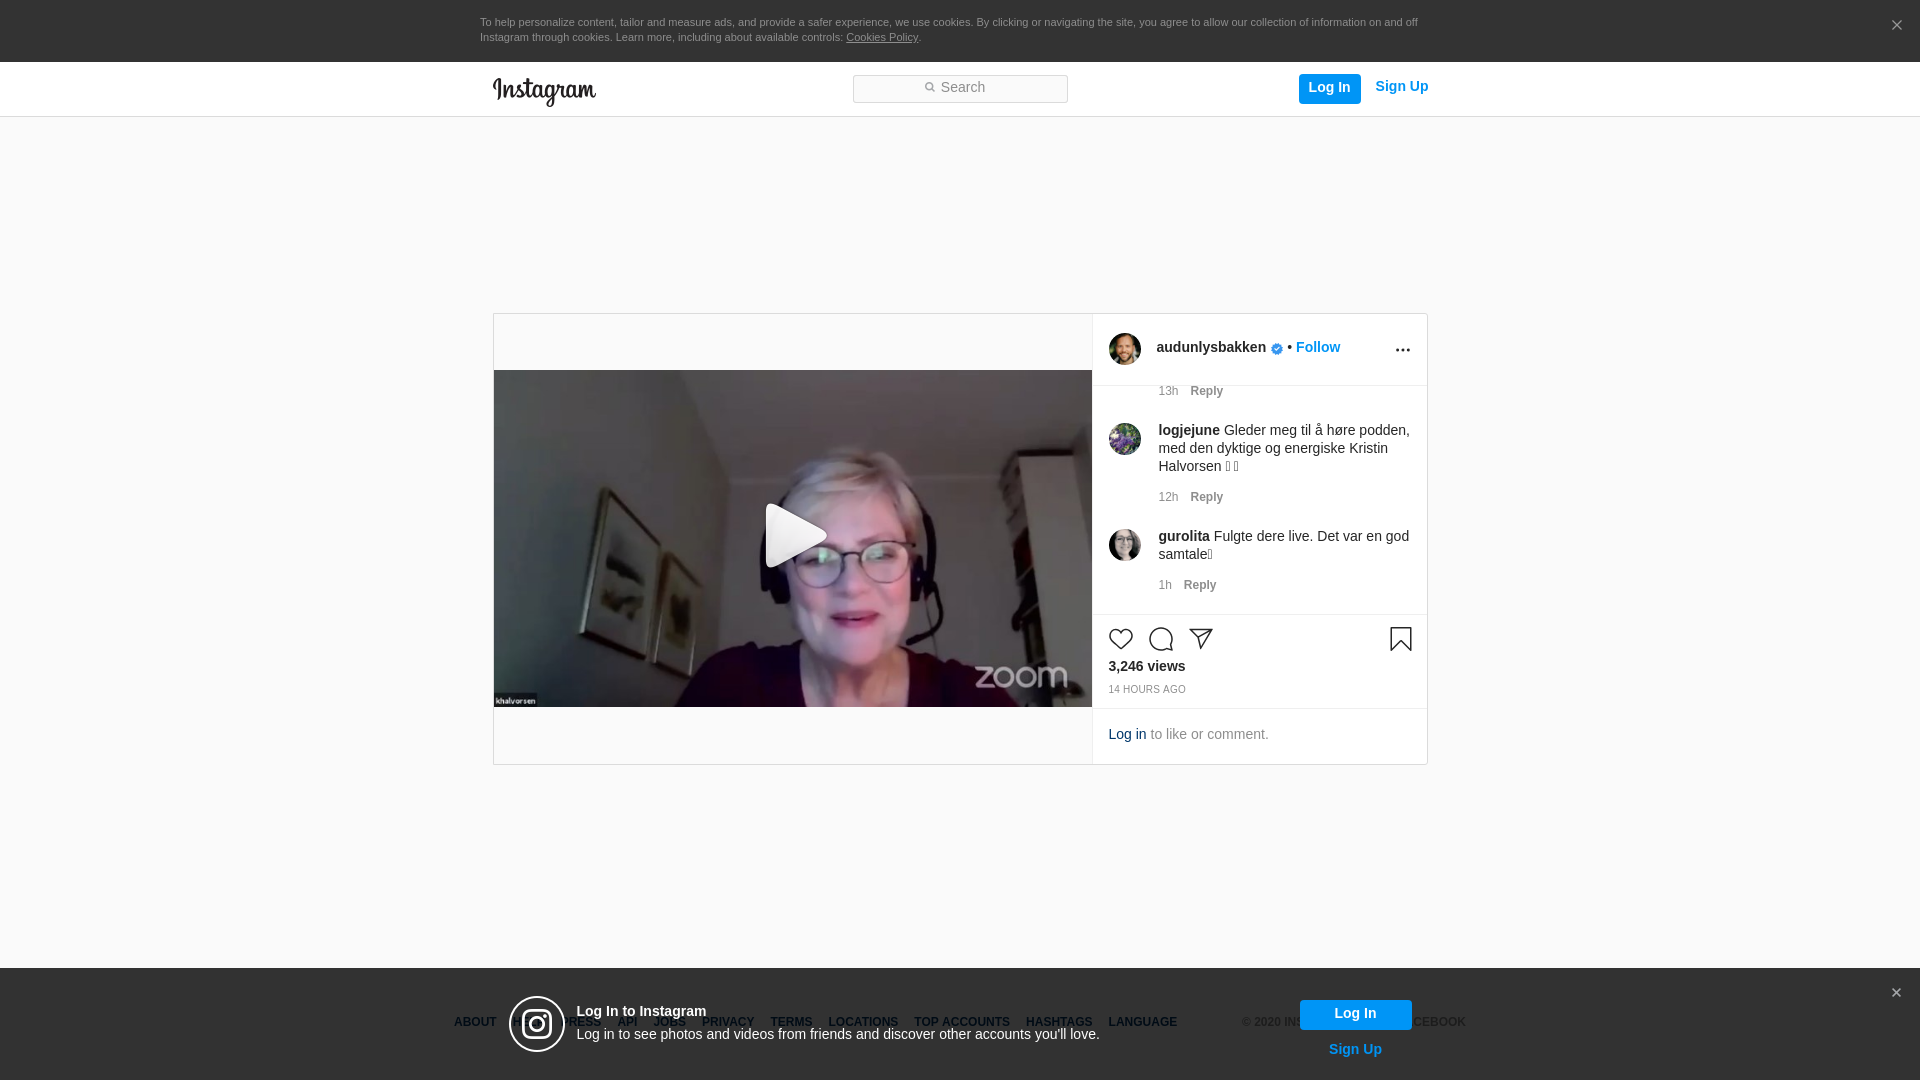The height and width of the screenshot is (1080, 1920).
Task: Open the LOCATIONS footer link
Action: 863,1022
